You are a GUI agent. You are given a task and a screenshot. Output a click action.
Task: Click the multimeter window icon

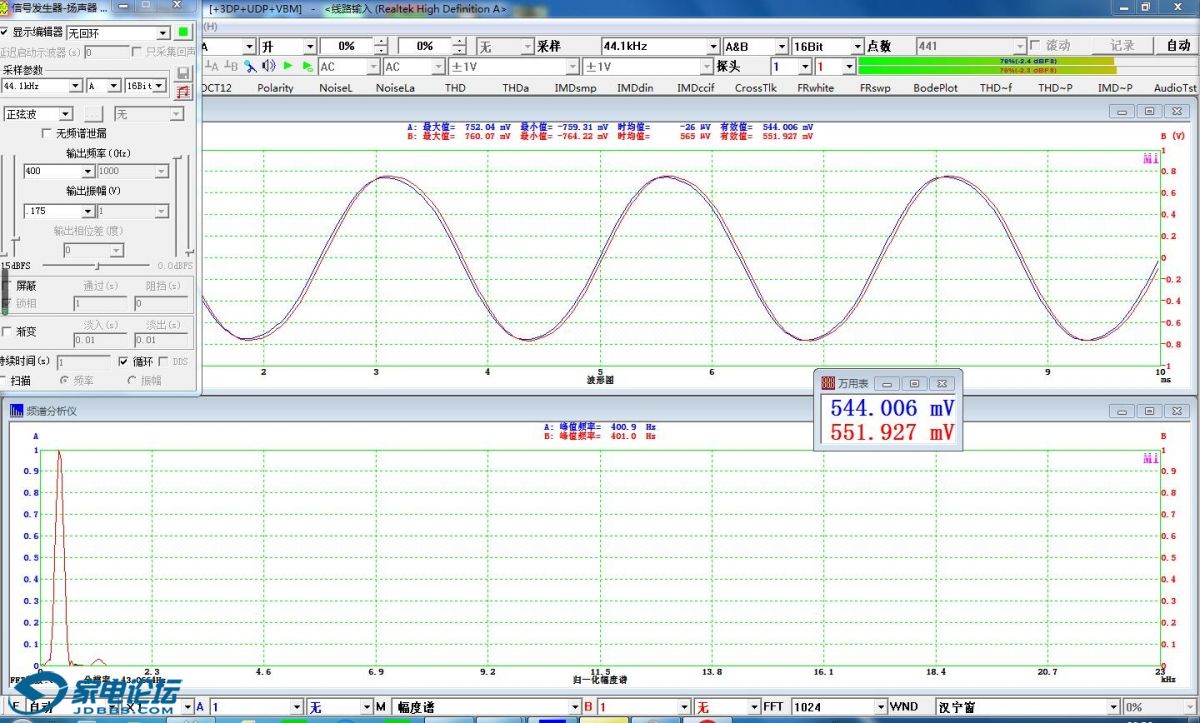(827, 383)
